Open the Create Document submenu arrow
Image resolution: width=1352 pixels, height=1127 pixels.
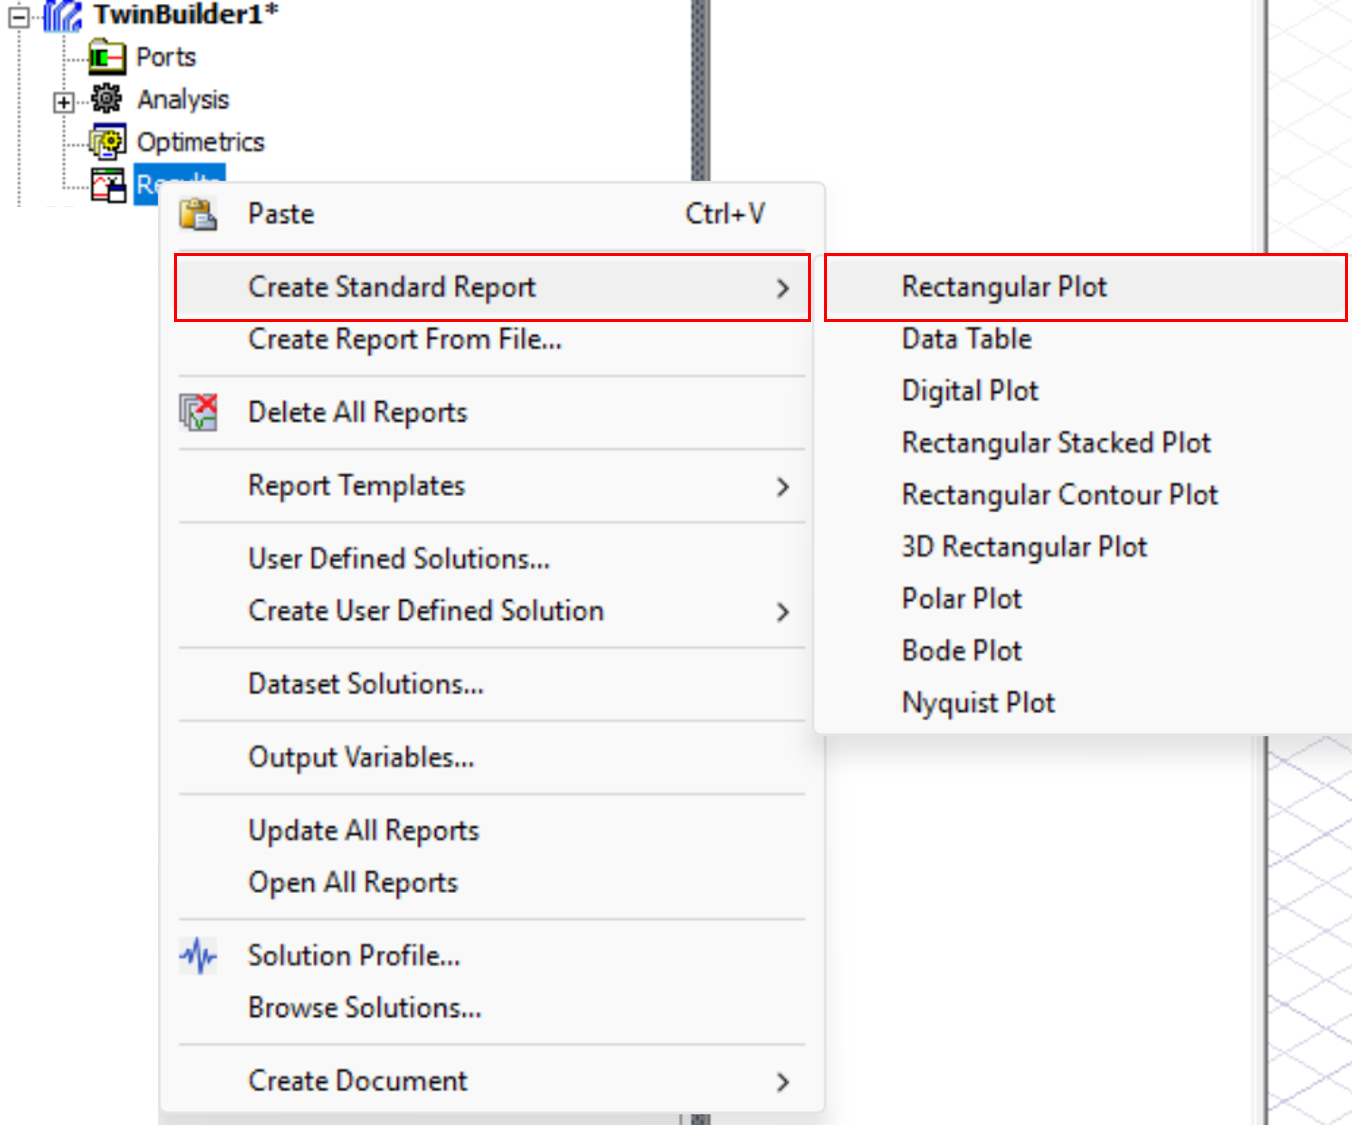(x=783, y=1082)
